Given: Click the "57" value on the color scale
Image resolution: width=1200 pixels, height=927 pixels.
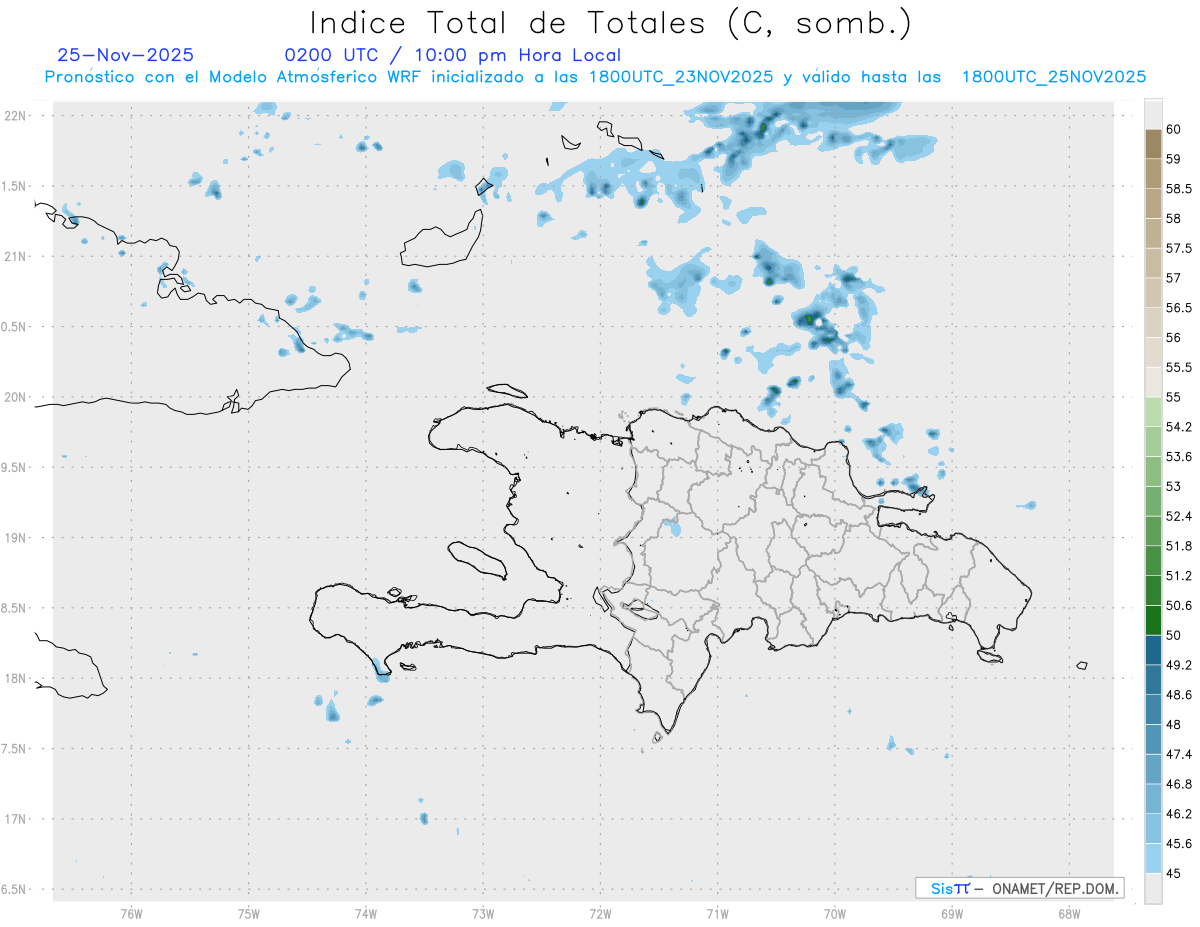Looking at the screenshot, I should pyautogui.click(x=1174, y=278).
